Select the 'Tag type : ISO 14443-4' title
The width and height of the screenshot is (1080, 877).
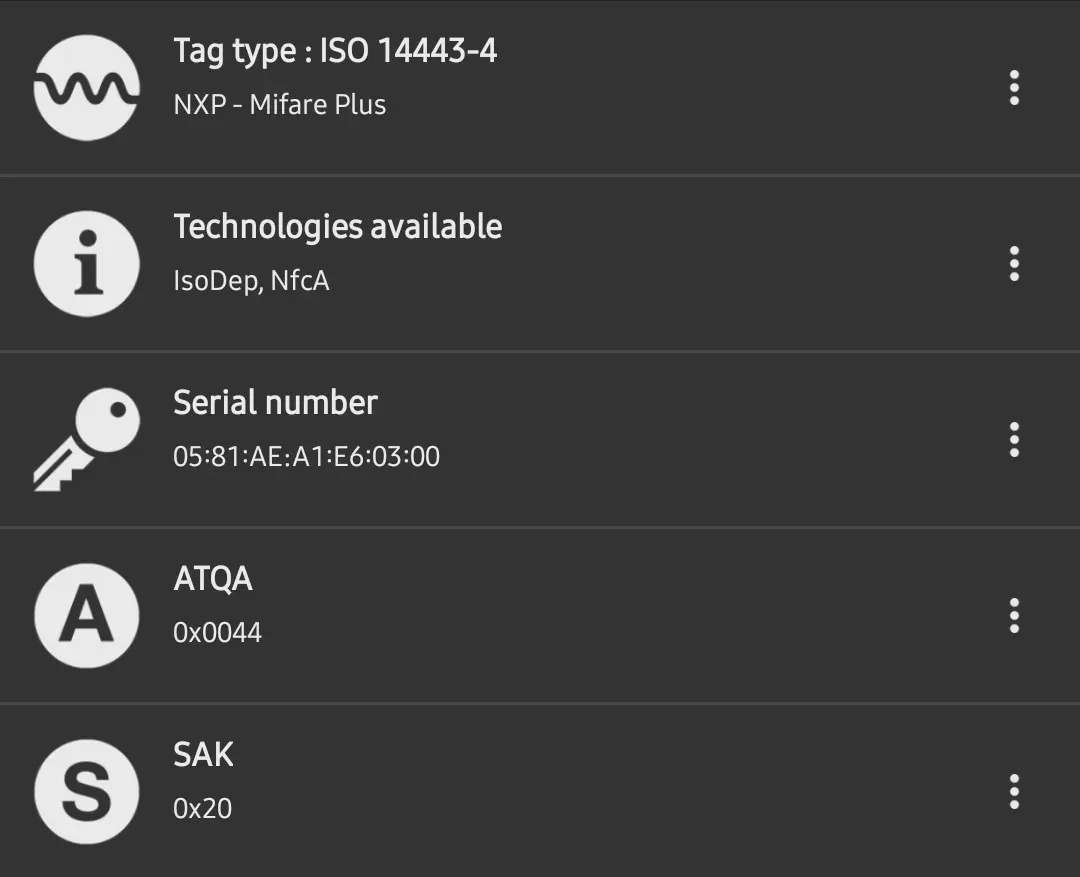[335, 51]
